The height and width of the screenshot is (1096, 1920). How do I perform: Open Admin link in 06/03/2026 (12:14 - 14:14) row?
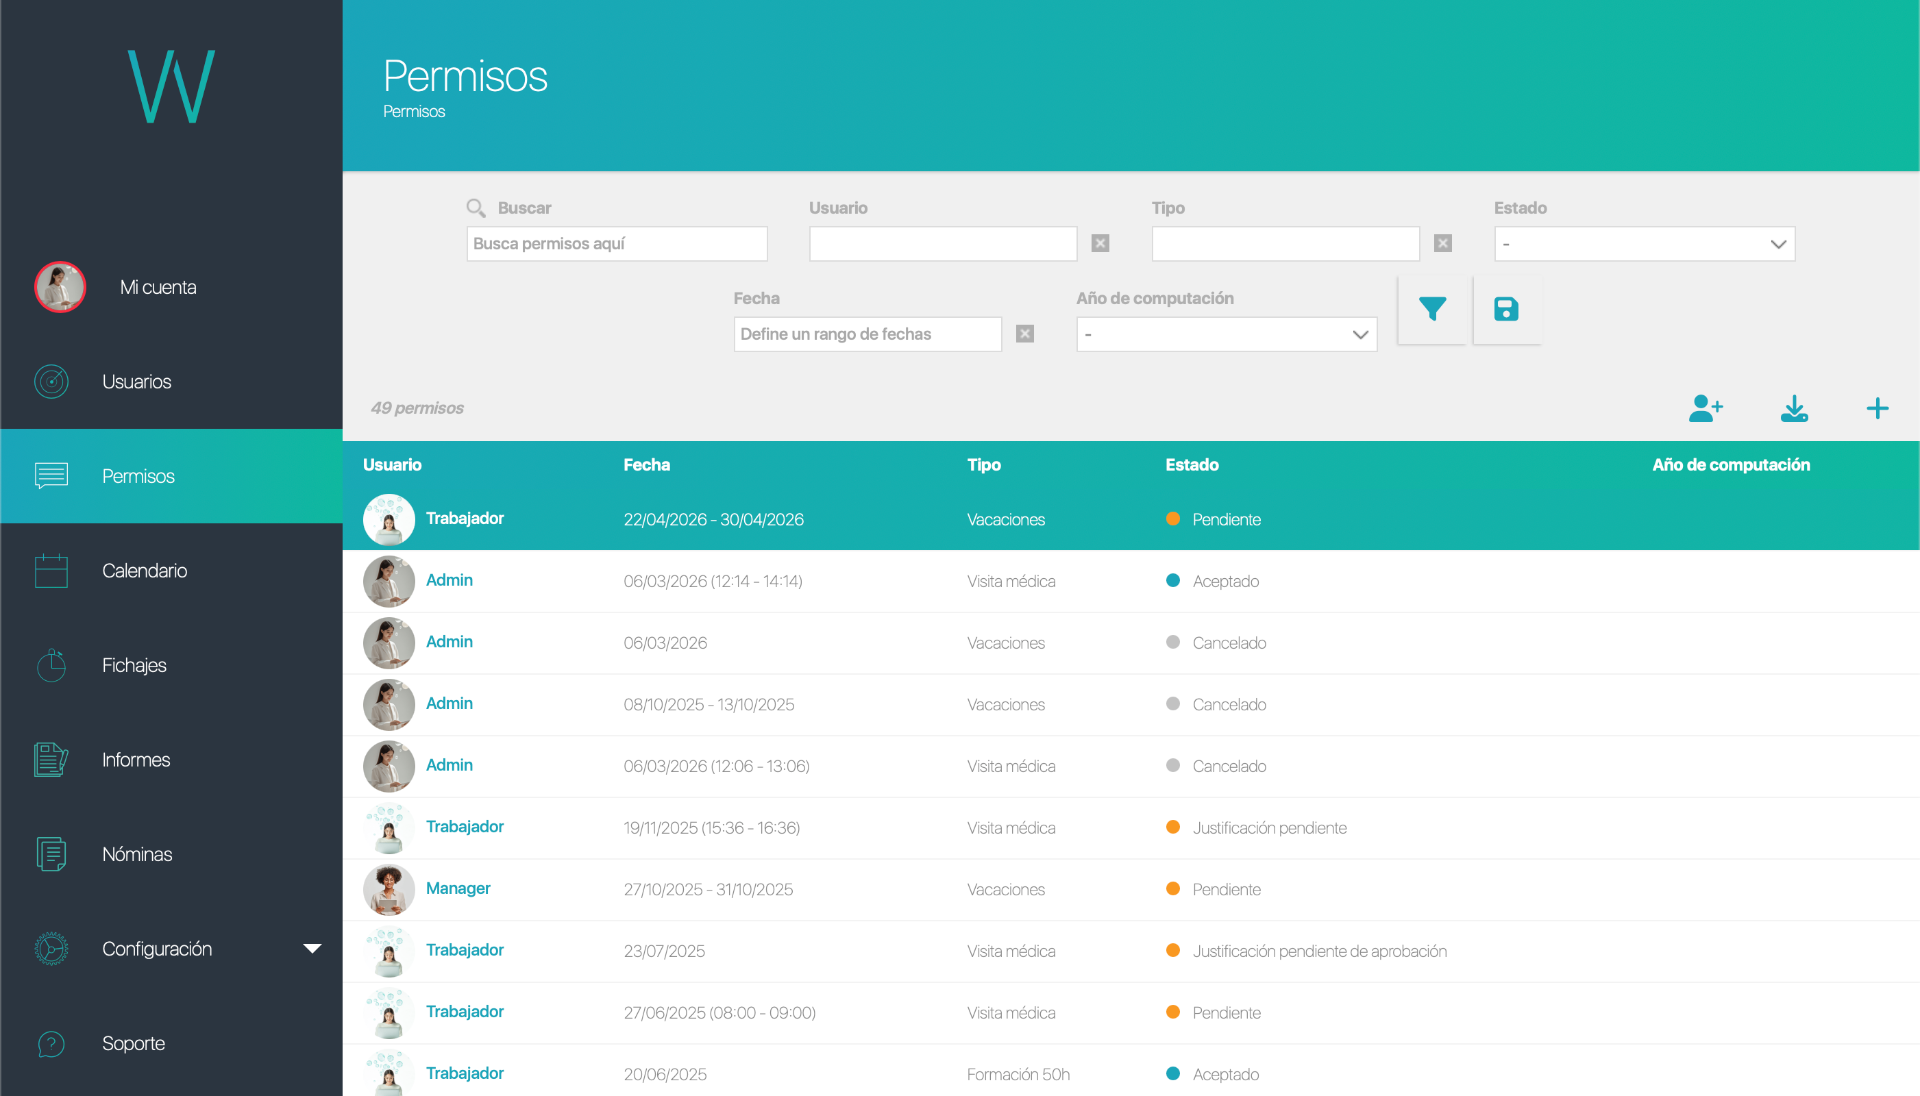[x=449, y=580]
